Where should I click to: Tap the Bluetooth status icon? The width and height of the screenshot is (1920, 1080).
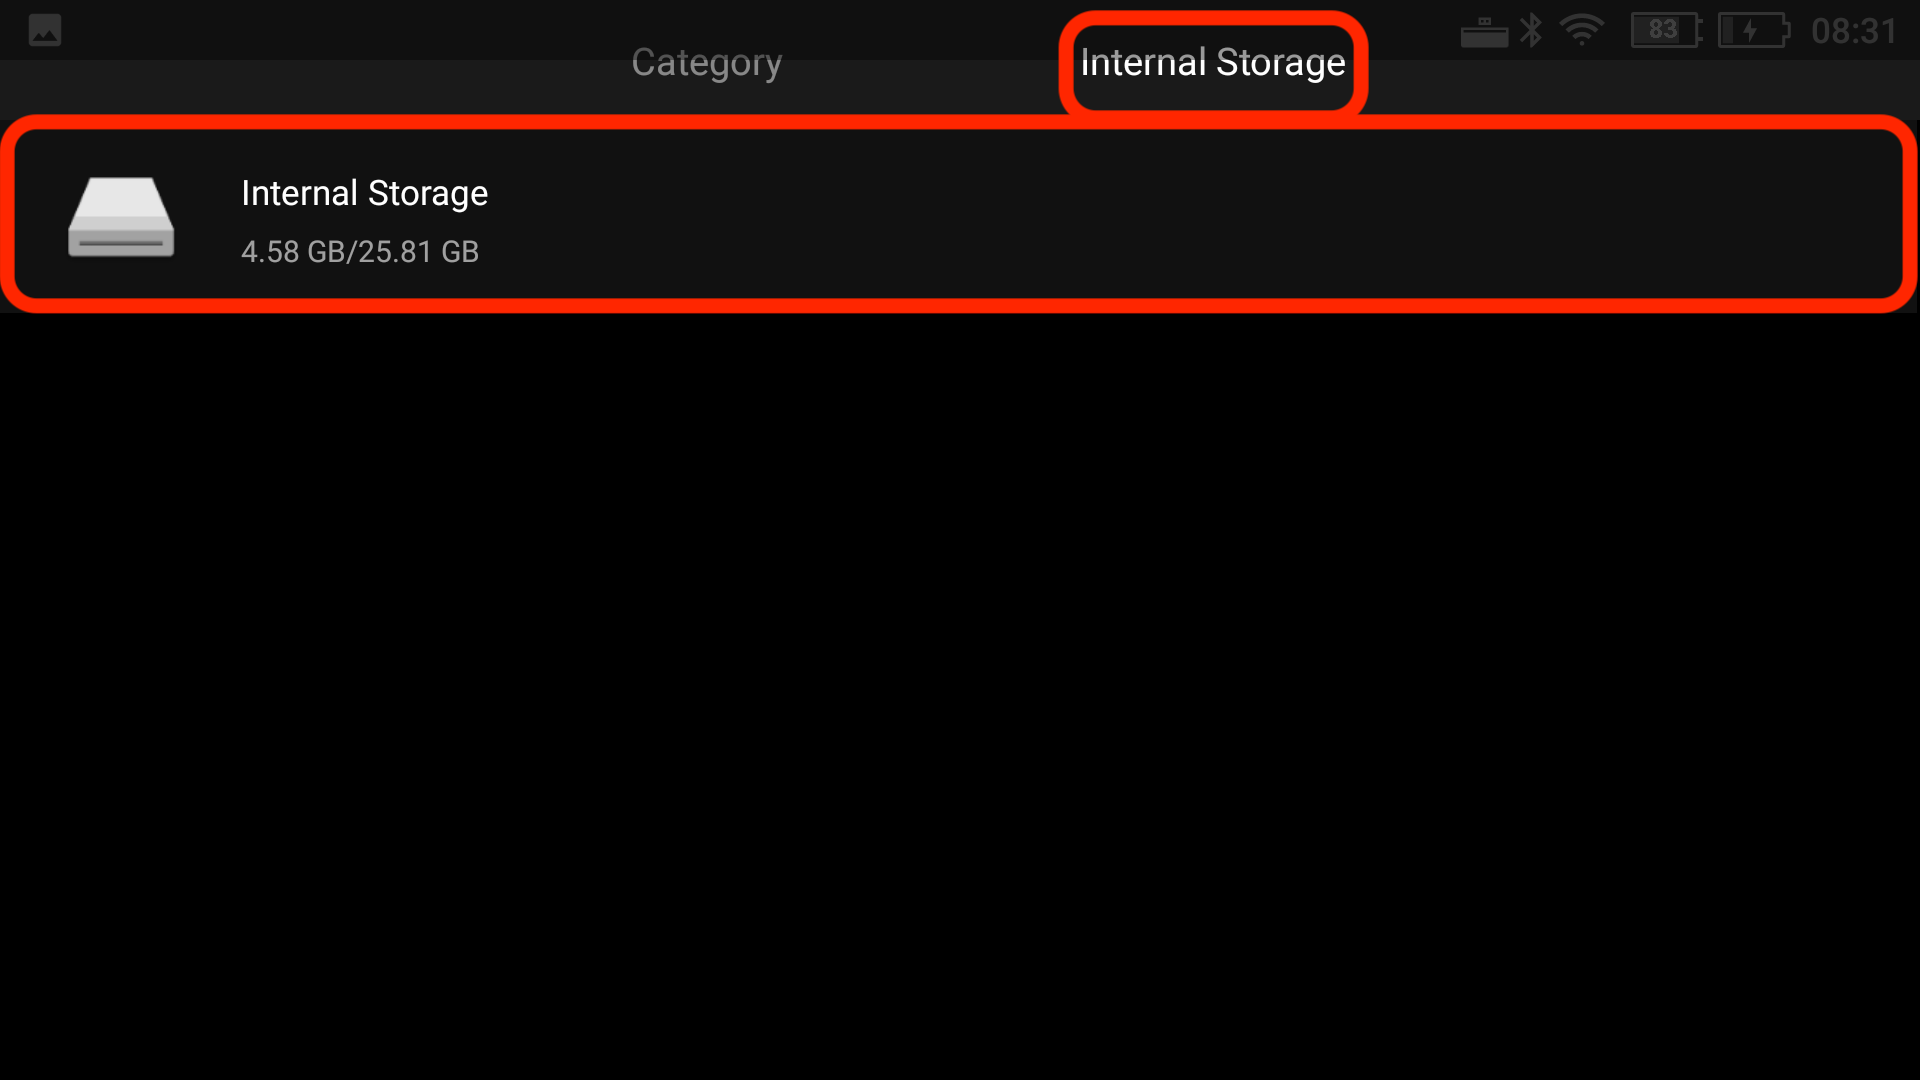click(1531, 30)
